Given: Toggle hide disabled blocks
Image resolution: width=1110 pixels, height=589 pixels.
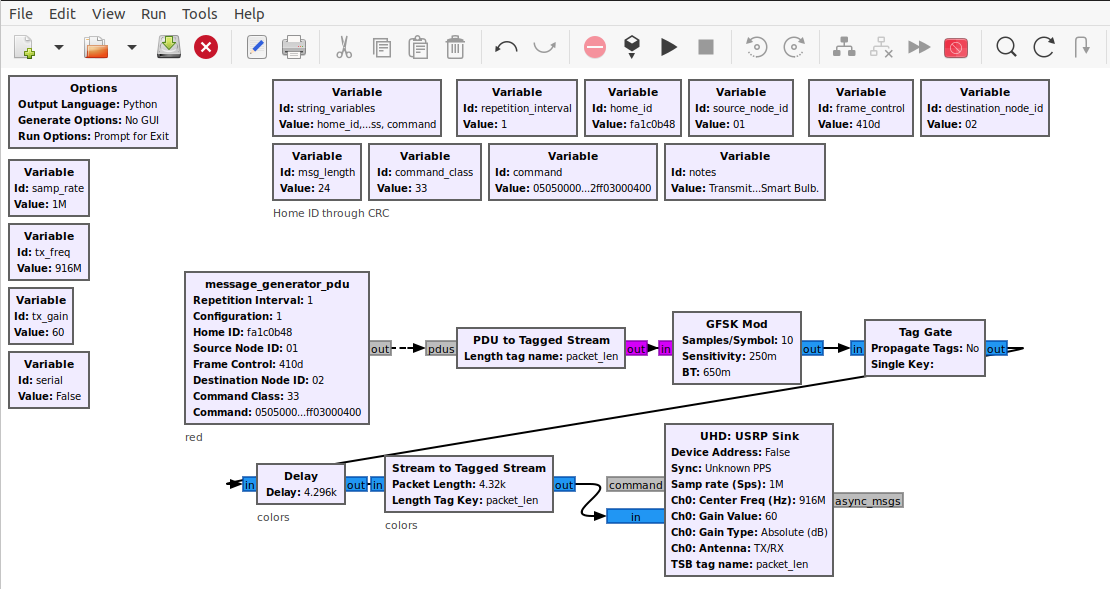Looking at the screenshot, I should point(956,47).
